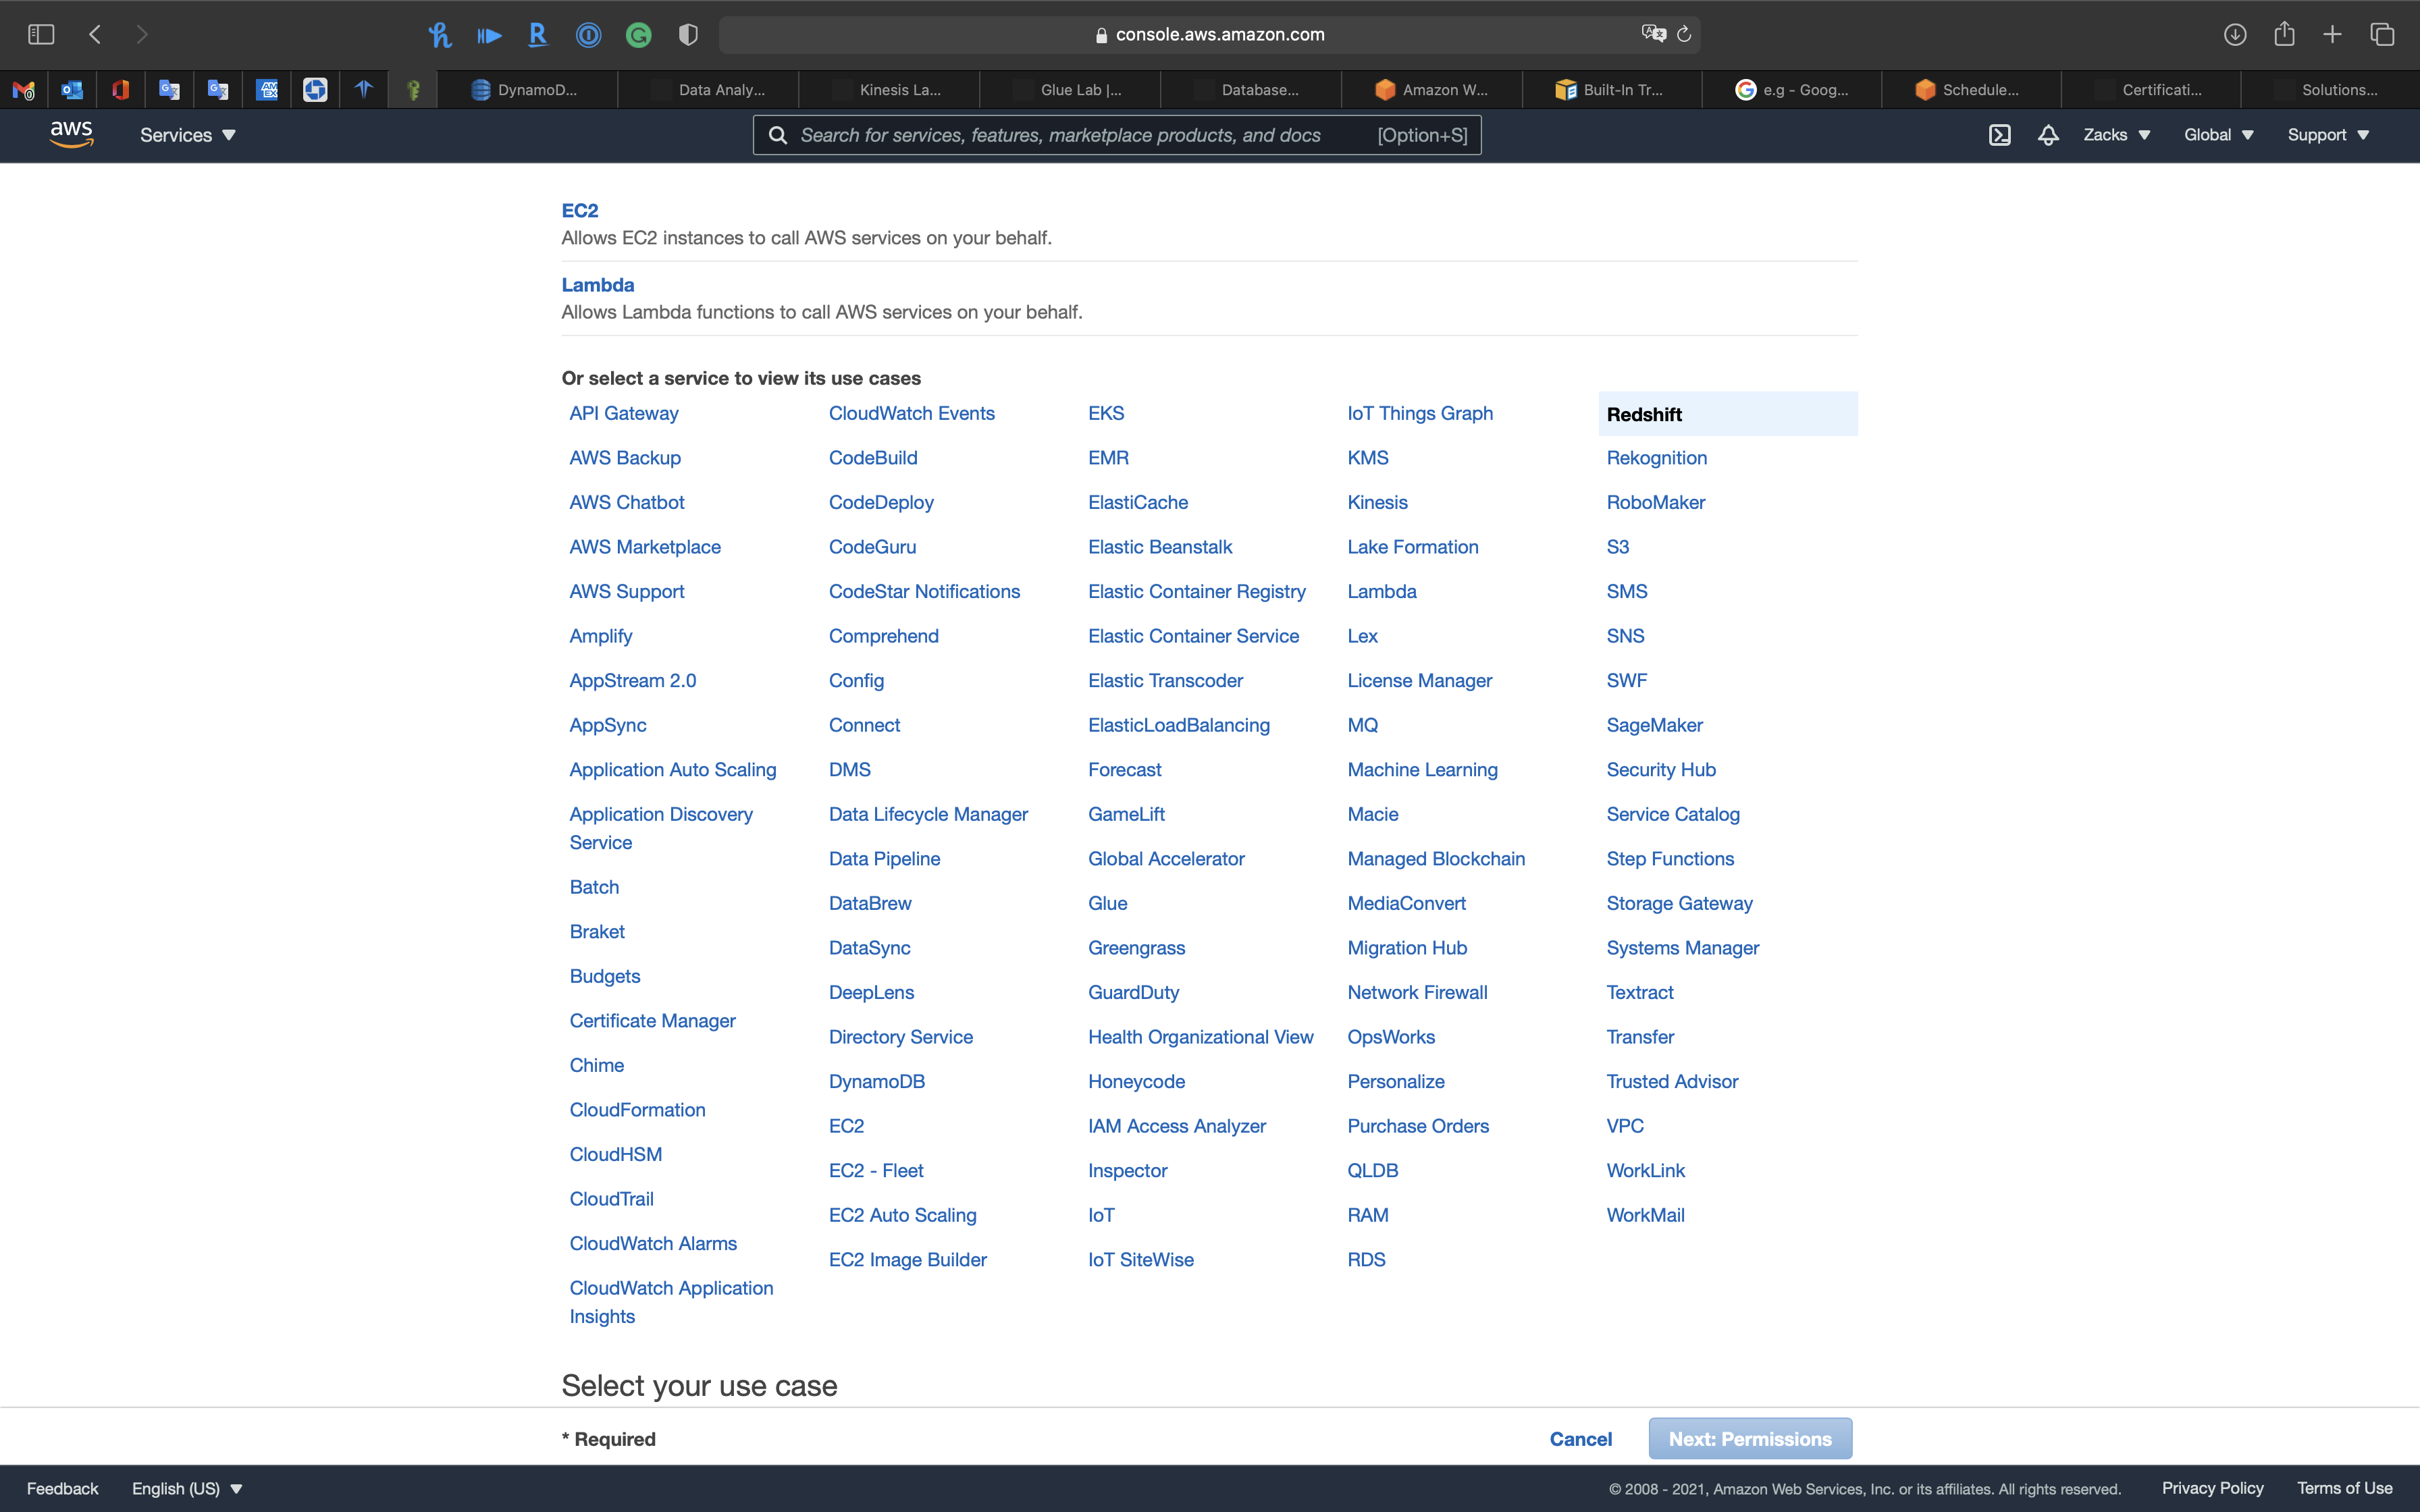The width and height of the screenshot is (2420, 1512).
Task: Select the SageMaker service link
Action: (1654, 725)
